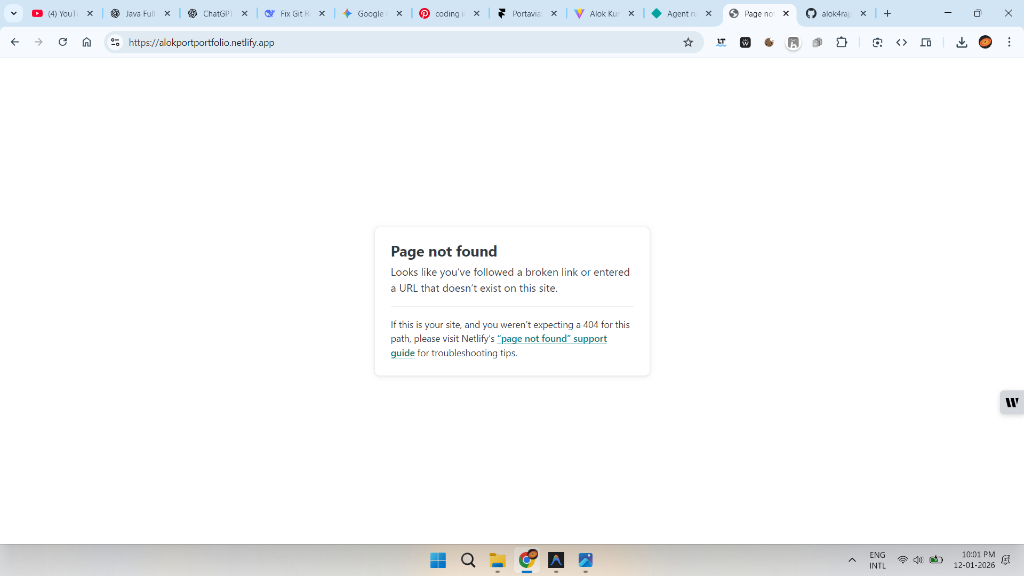Viewport: 1024px width, 576px height.
Task: Open the tab search dropdown arrow
Action: 14,14
